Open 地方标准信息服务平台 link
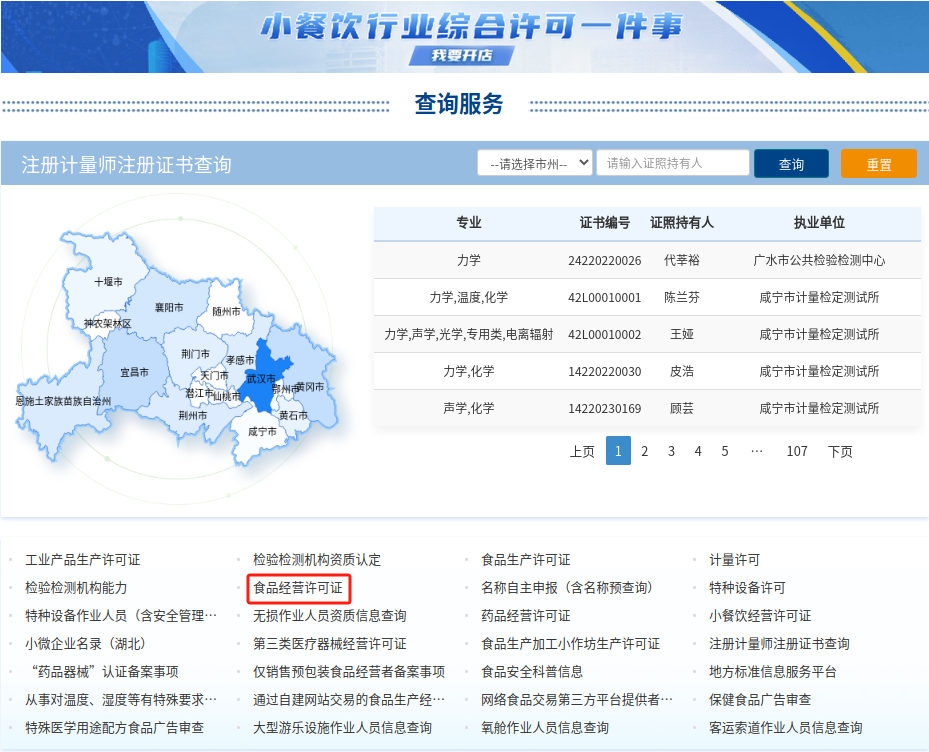This screenshot has width=929, height=752. 773,671
